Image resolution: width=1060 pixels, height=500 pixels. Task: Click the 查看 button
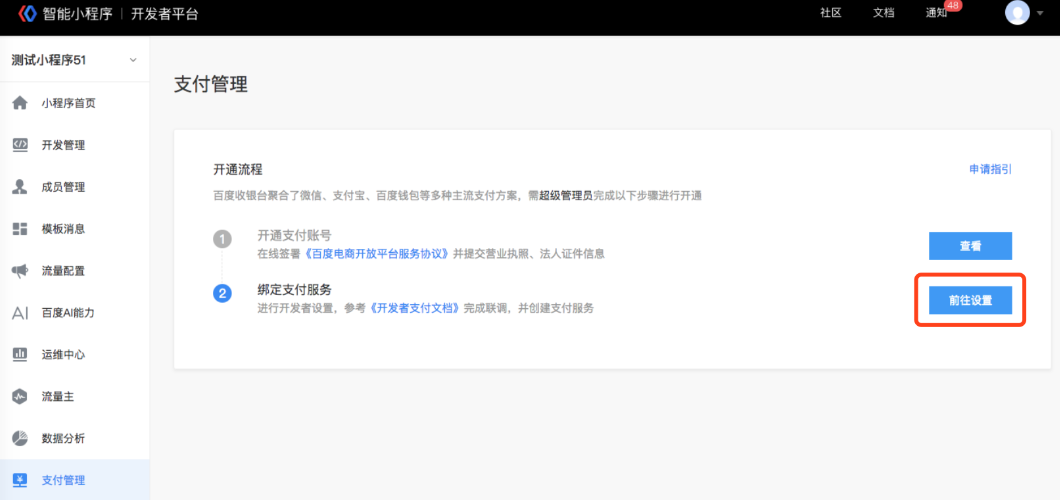(x=970, y=246)
